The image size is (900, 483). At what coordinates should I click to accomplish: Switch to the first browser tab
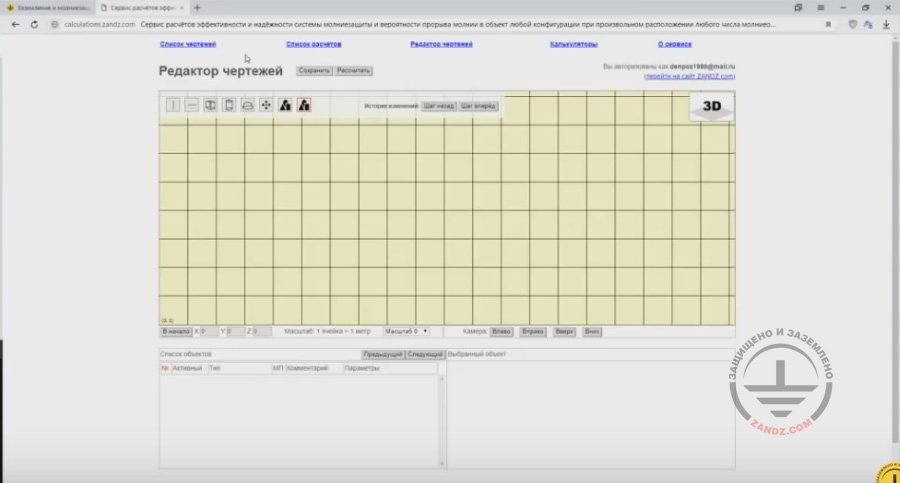(x=47, y=7)
